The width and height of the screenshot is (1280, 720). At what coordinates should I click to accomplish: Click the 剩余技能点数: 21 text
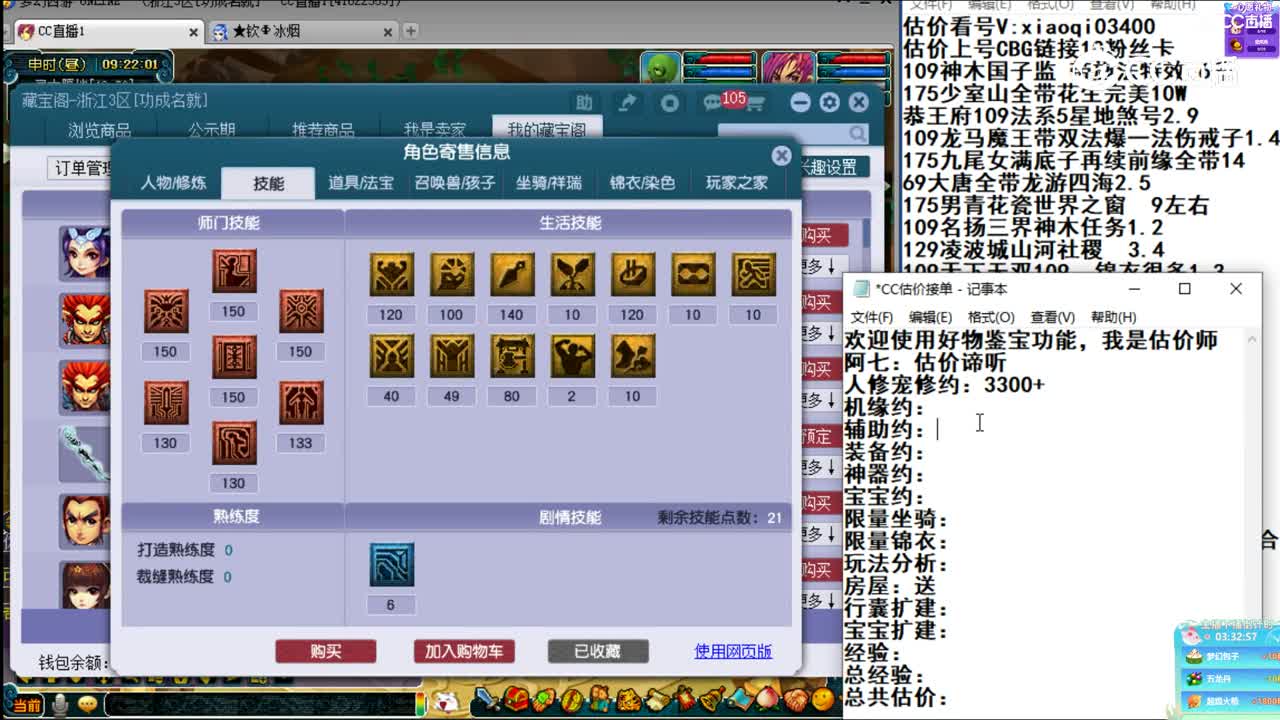click(720, 517)
